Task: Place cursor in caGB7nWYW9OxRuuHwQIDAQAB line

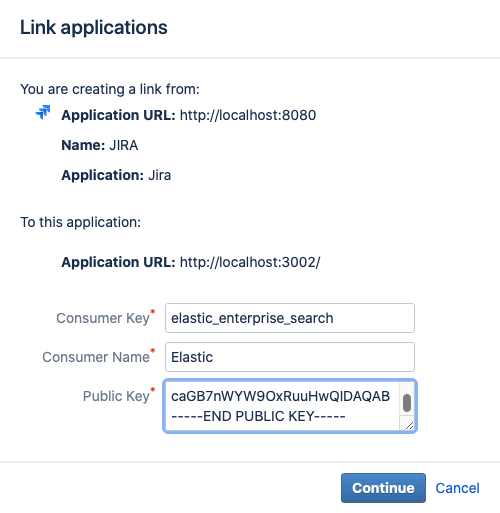Action: [280, 396]
